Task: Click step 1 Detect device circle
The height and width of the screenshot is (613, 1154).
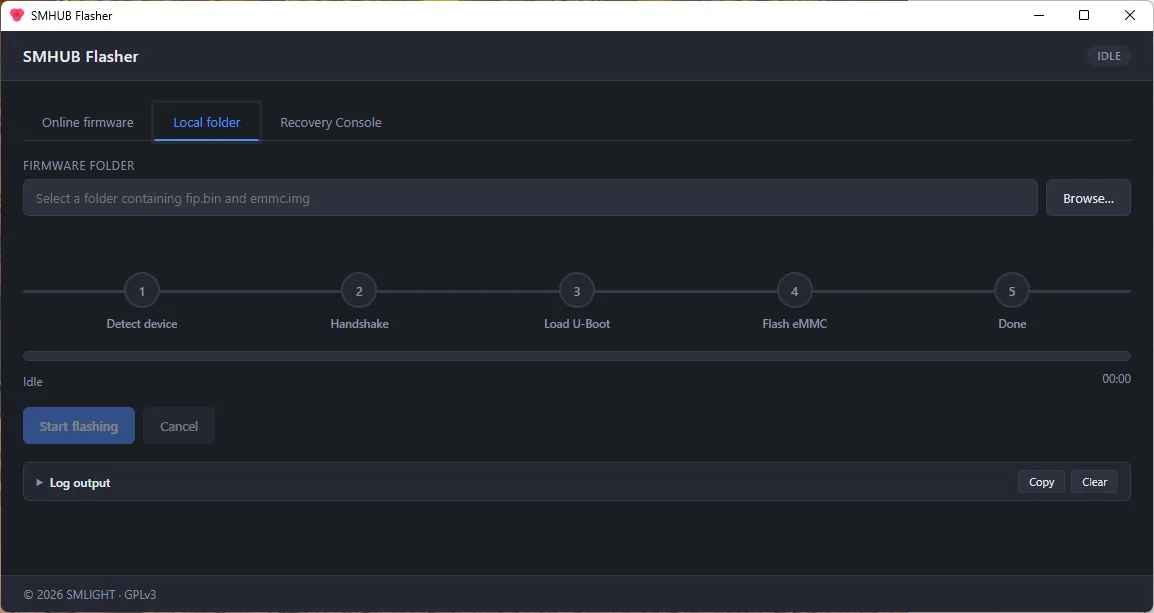Action: (142, 291)
